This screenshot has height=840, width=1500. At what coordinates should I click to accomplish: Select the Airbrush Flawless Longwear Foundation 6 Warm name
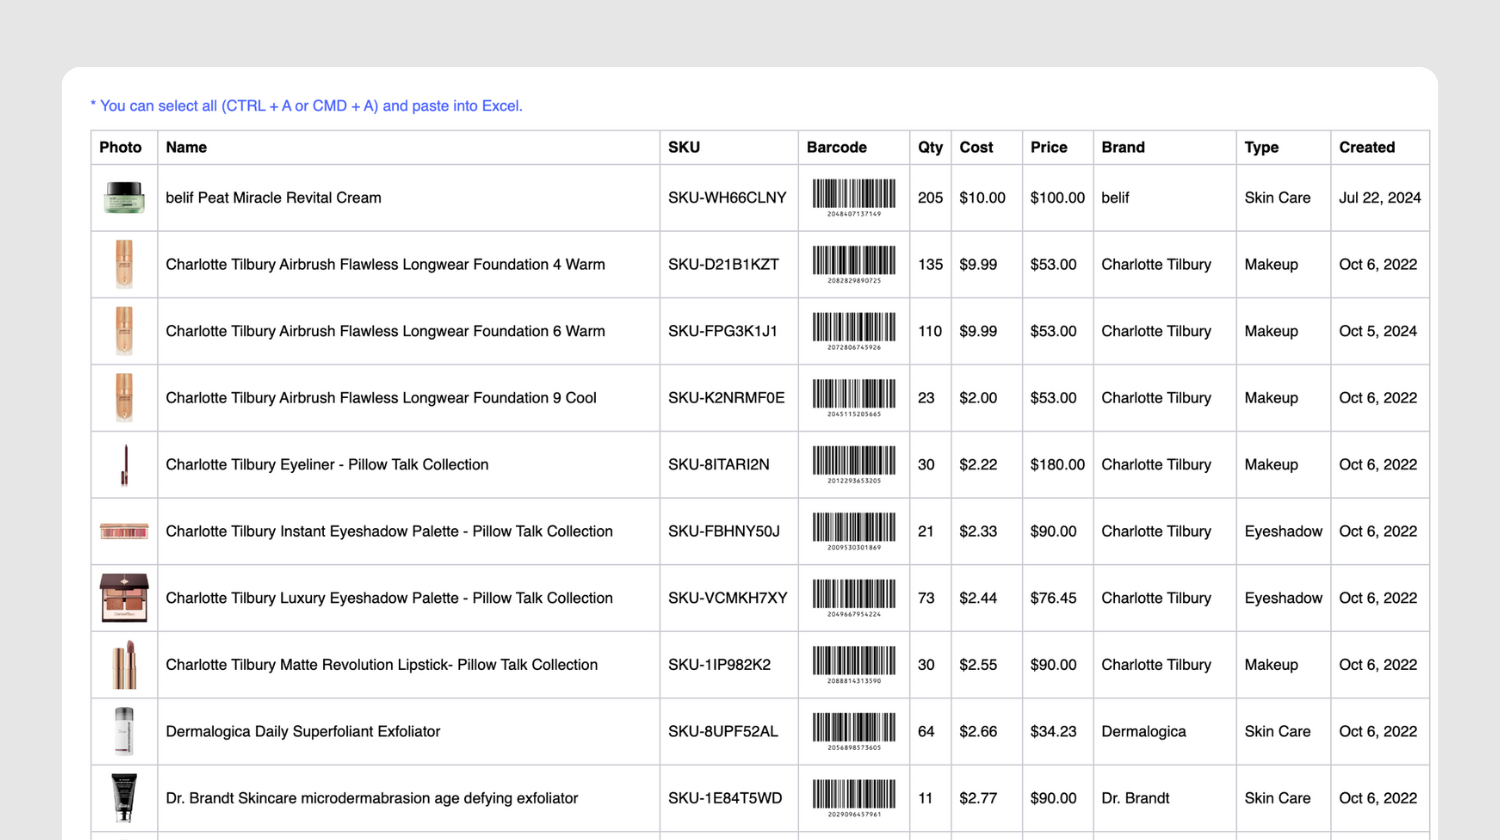385,331
